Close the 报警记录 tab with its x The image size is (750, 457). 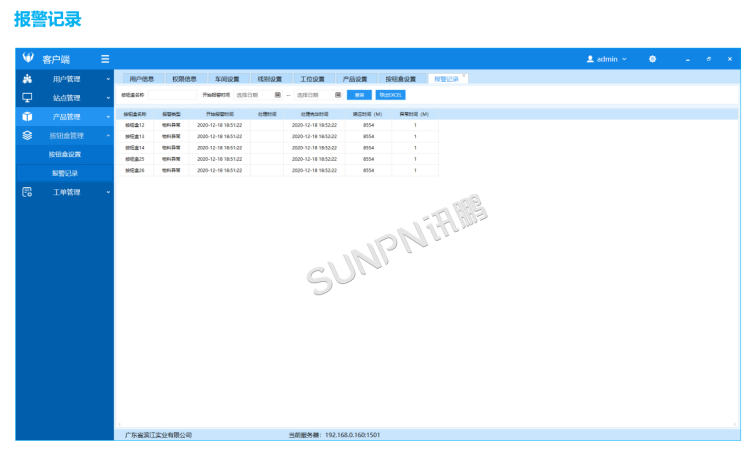[463, 76]
